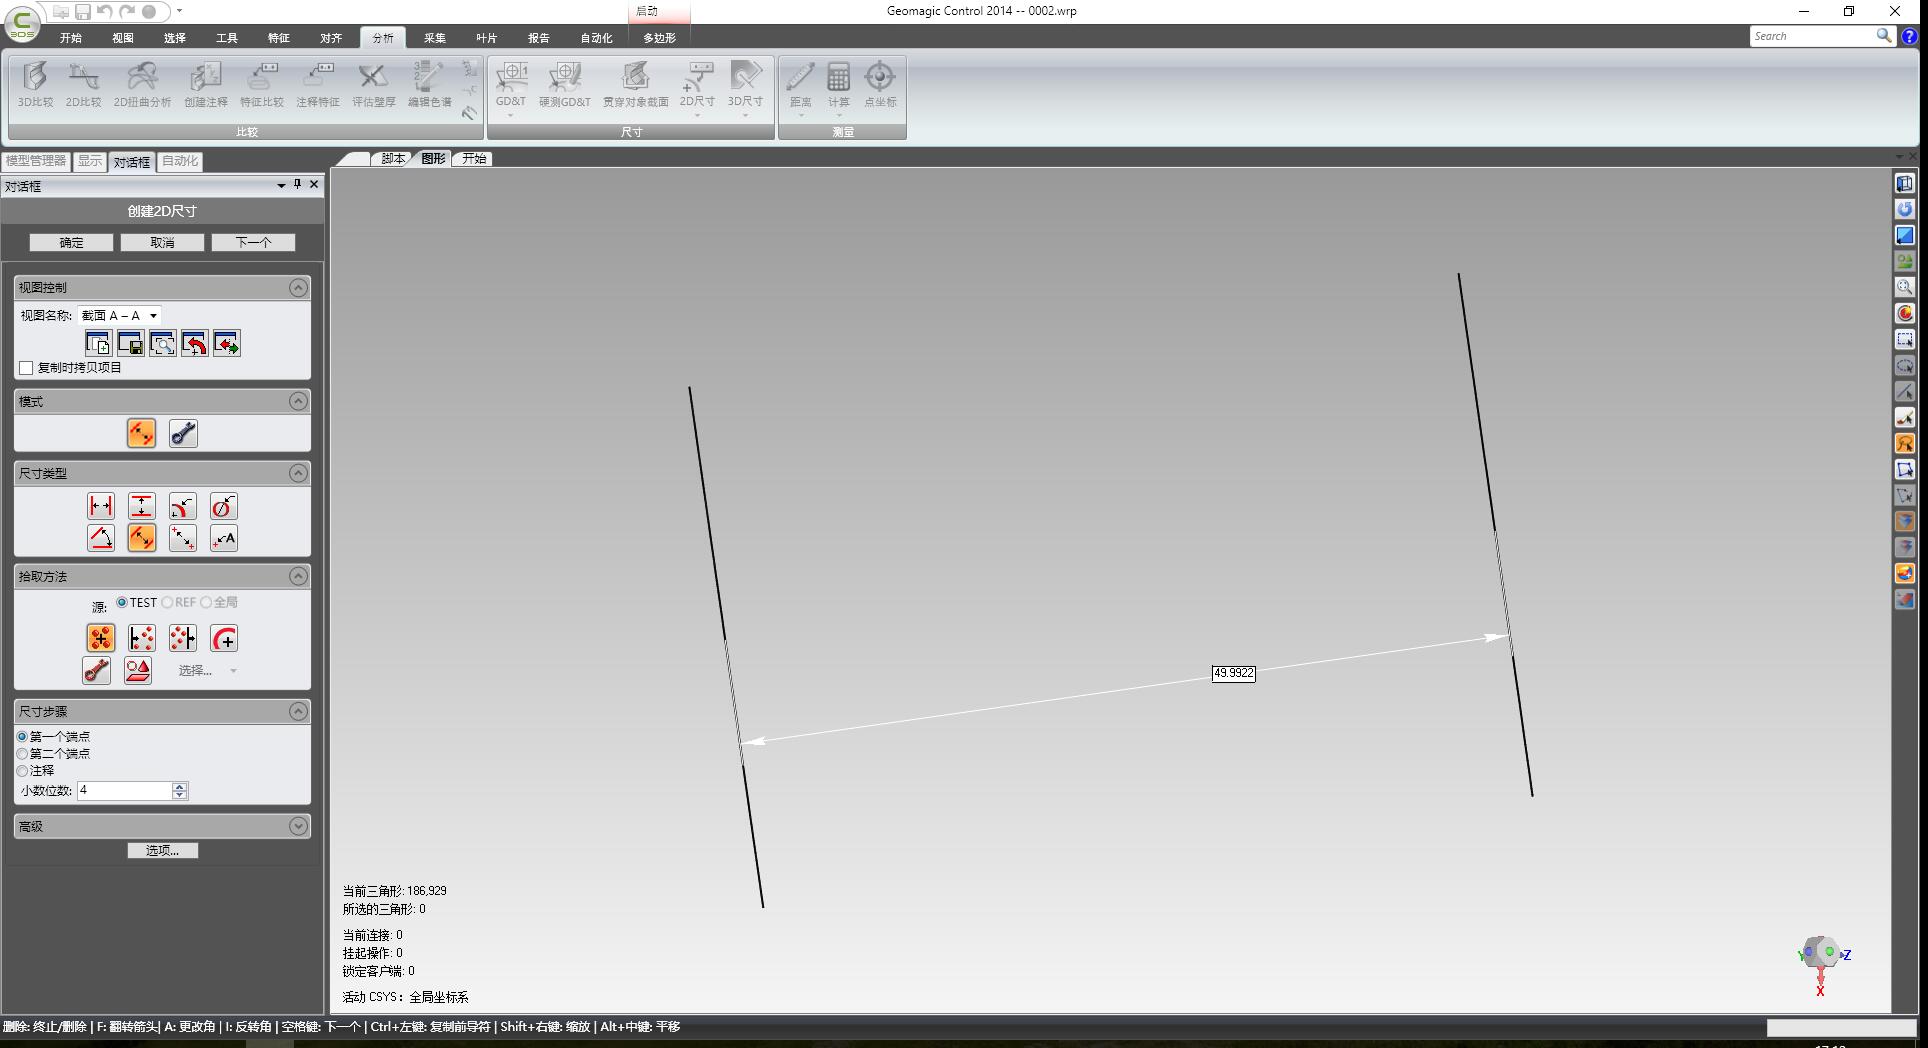
Task: Switch to the 模型管理器 panel tab
Action: point(36,161)
